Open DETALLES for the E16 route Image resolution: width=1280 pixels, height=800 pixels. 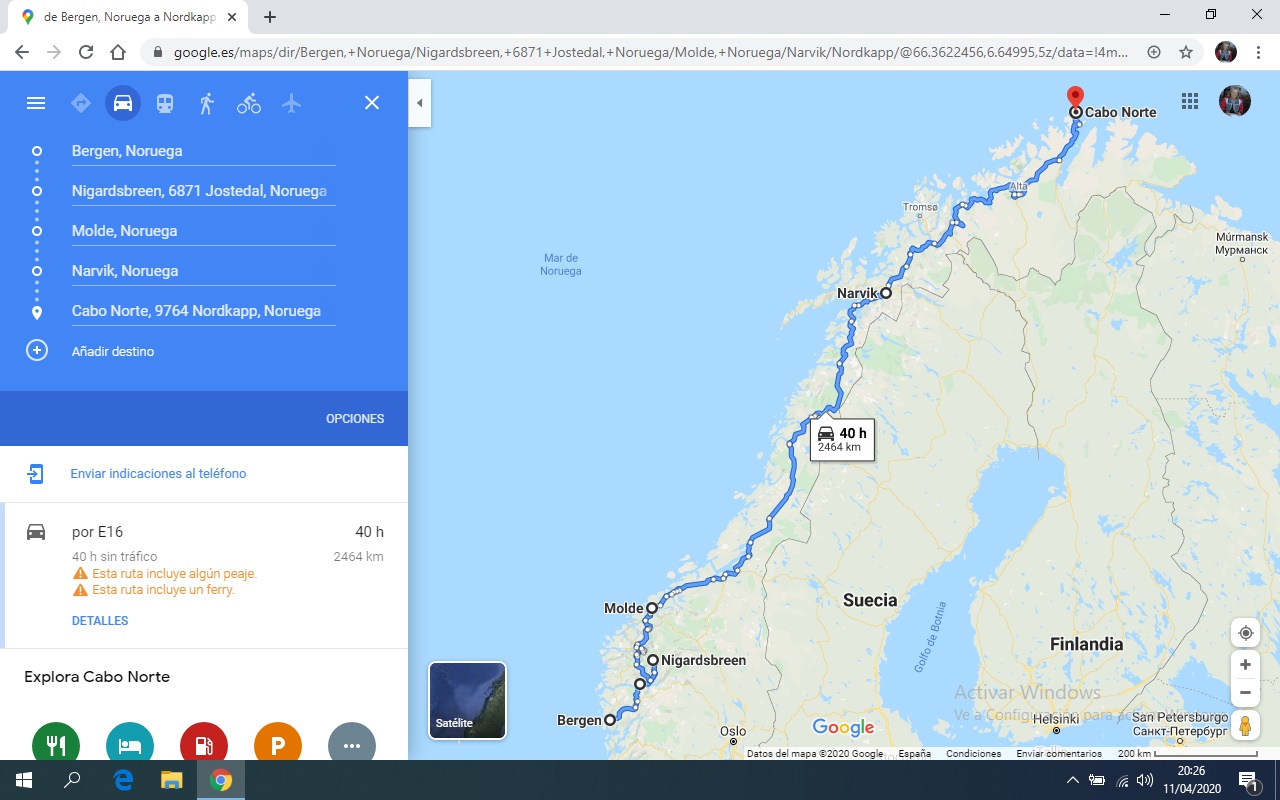(100, 621)
